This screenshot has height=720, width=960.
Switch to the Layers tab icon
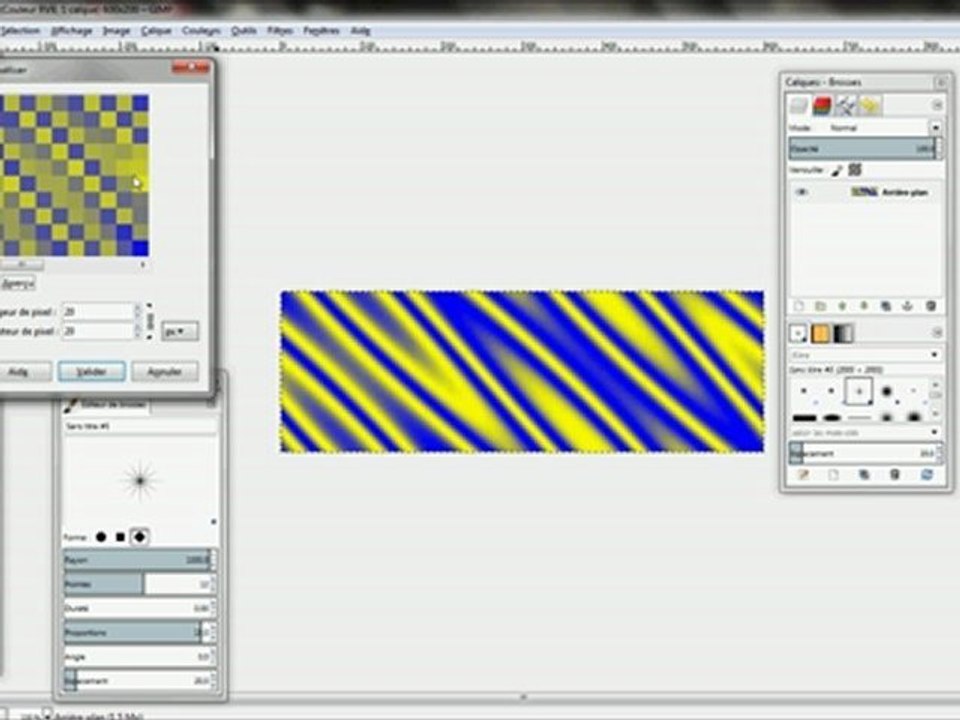tap(798, 105)
